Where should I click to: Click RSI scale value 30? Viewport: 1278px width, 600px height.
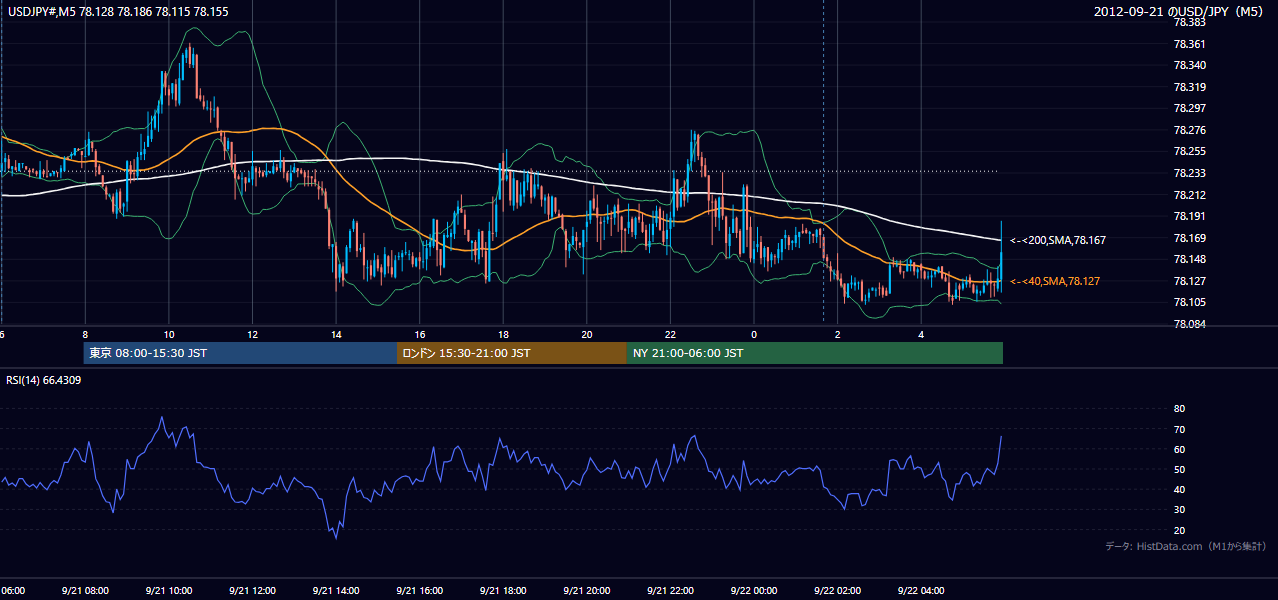1179,510
